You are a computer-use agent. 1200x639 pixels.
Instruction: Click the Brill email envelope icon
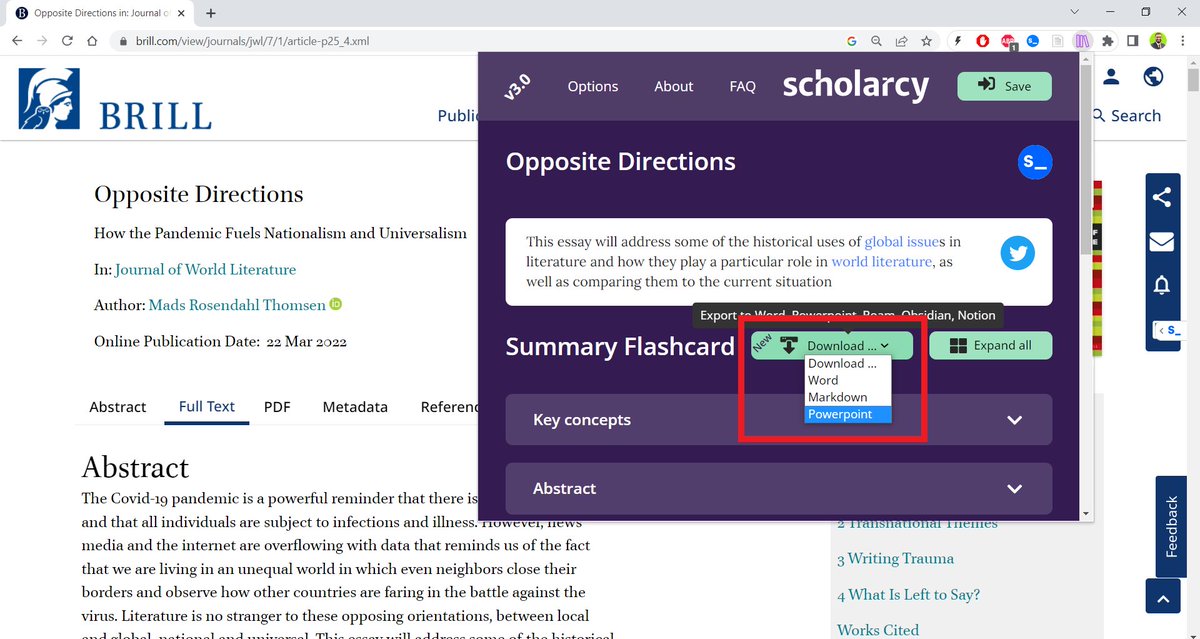click(1162, 241)
